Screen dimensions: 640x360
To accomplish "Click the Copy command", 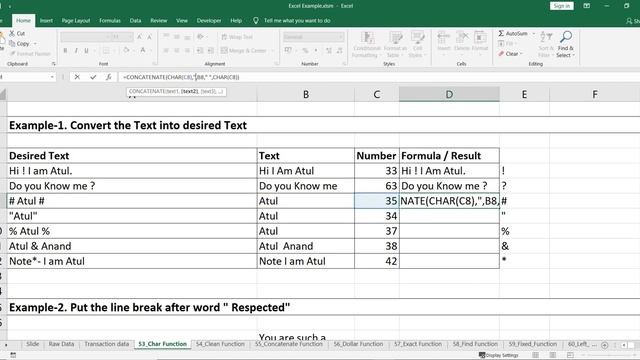I will point(19,43).
